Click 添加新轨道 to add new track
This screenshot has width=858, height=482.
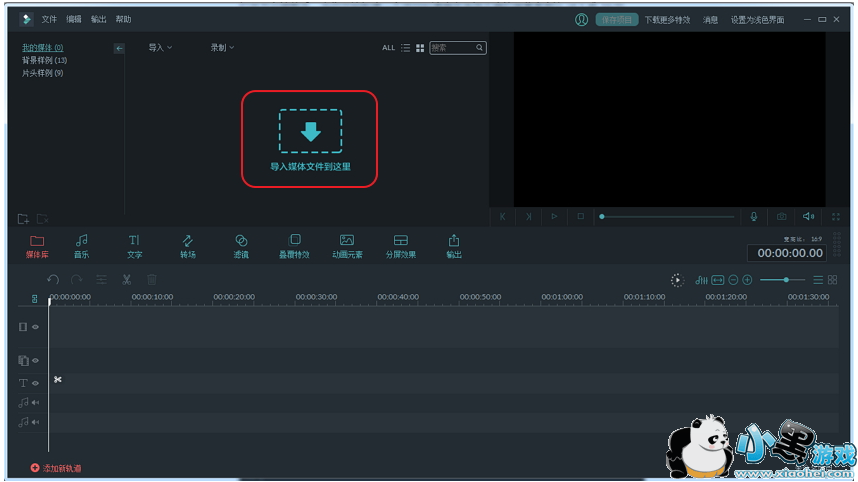pyautogui.click(x=56, y=468)
